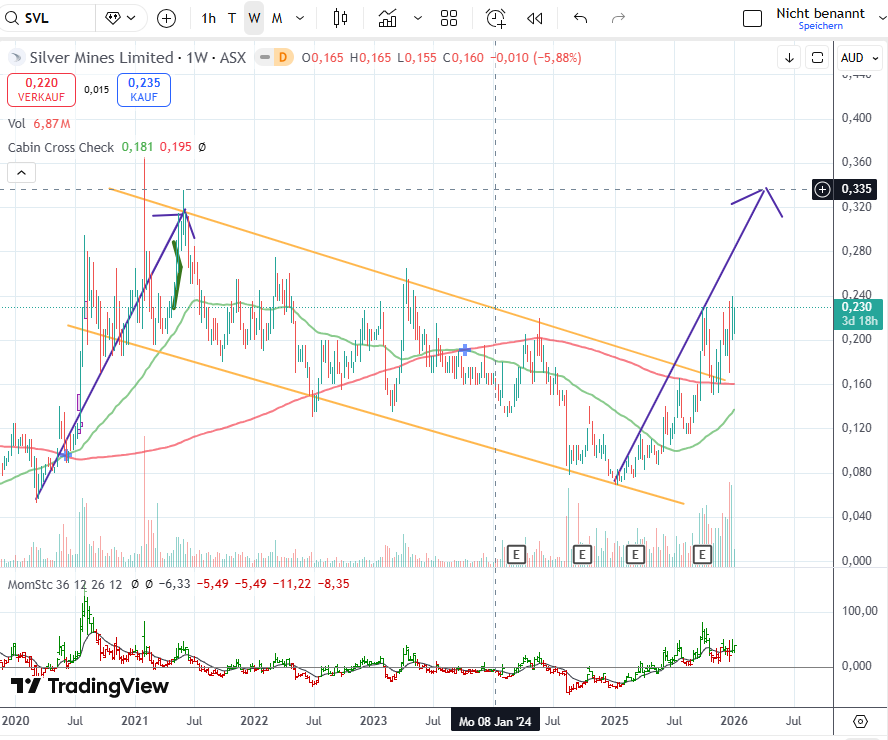Click the Mo 08 Jan '24 date label
The height and width of the screenshot is (740, 888).
[495, 721]
